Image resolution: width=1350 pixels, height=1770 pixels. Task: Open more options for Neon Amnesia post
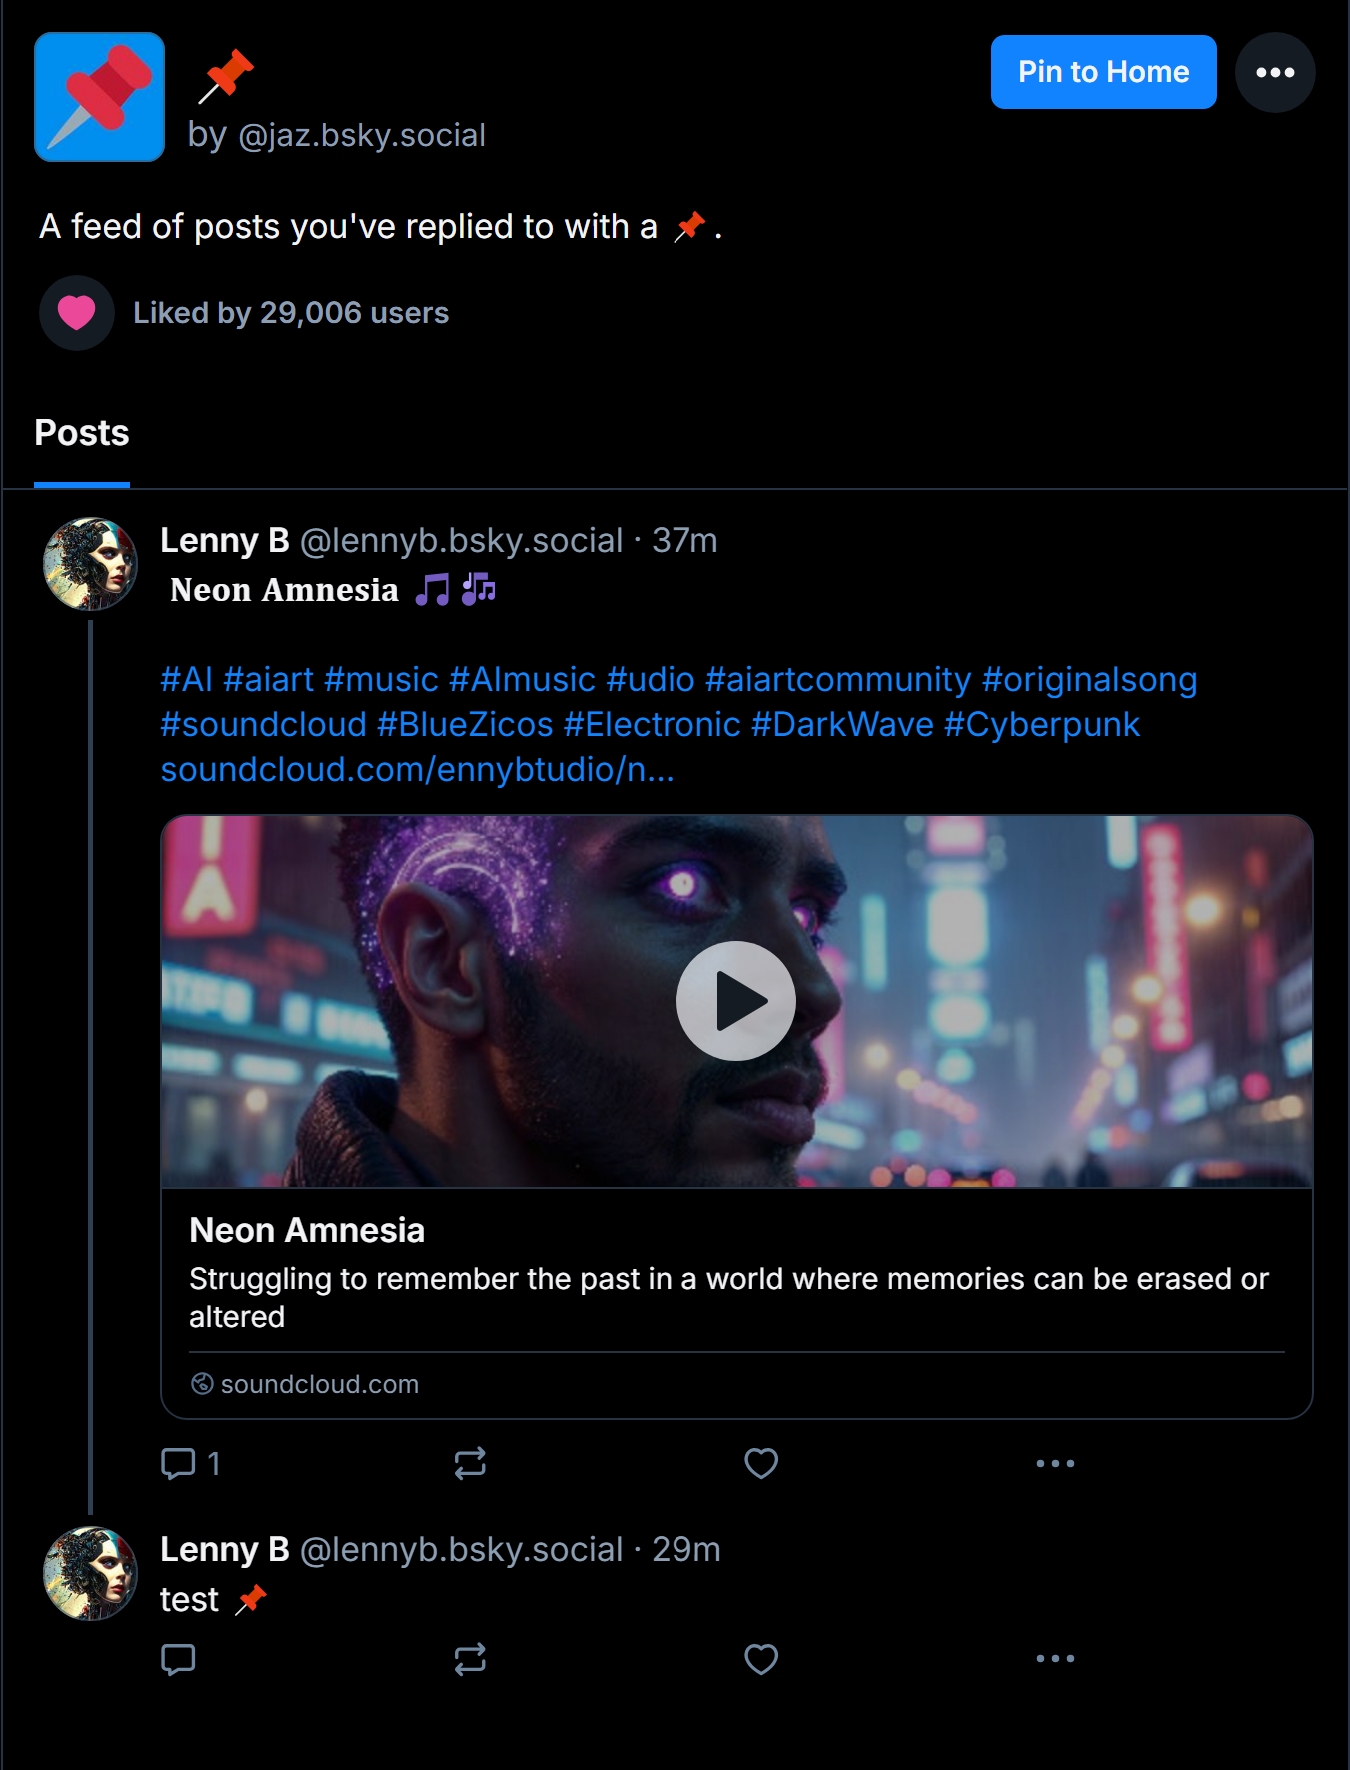point(1055,1463)
